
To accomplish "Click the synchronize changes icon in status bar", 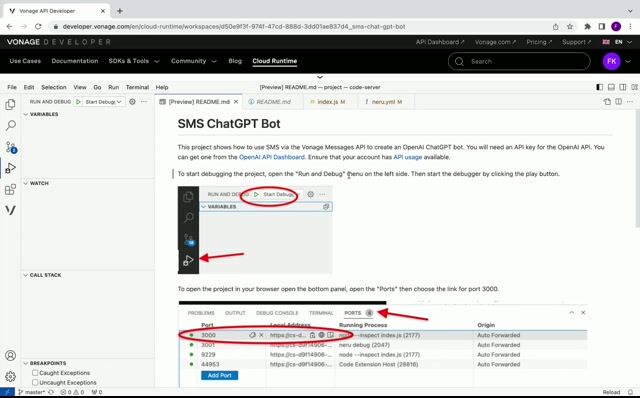I will click(51, 392).
